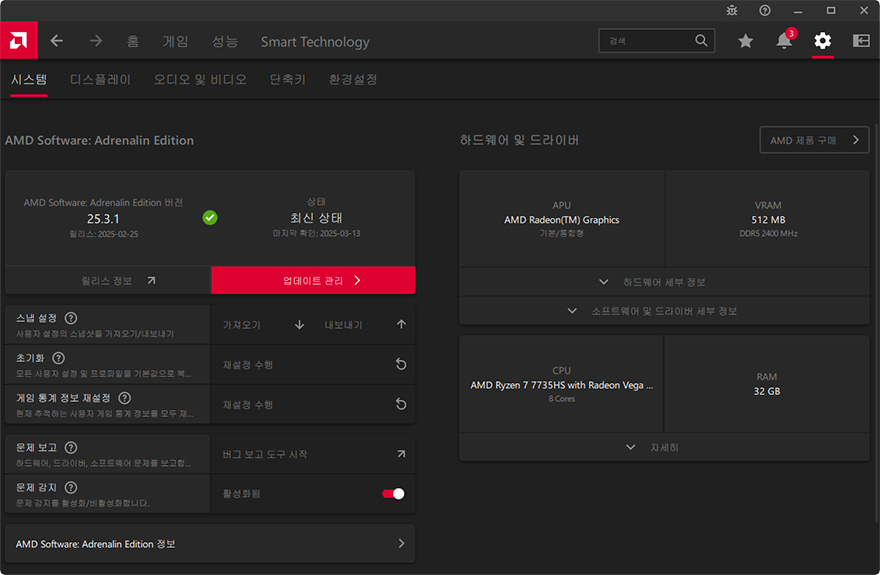Click the 마지막 확인: 2025-03-13 text
The height and width of the screenshot is (575, 880).
click(316, 233)
